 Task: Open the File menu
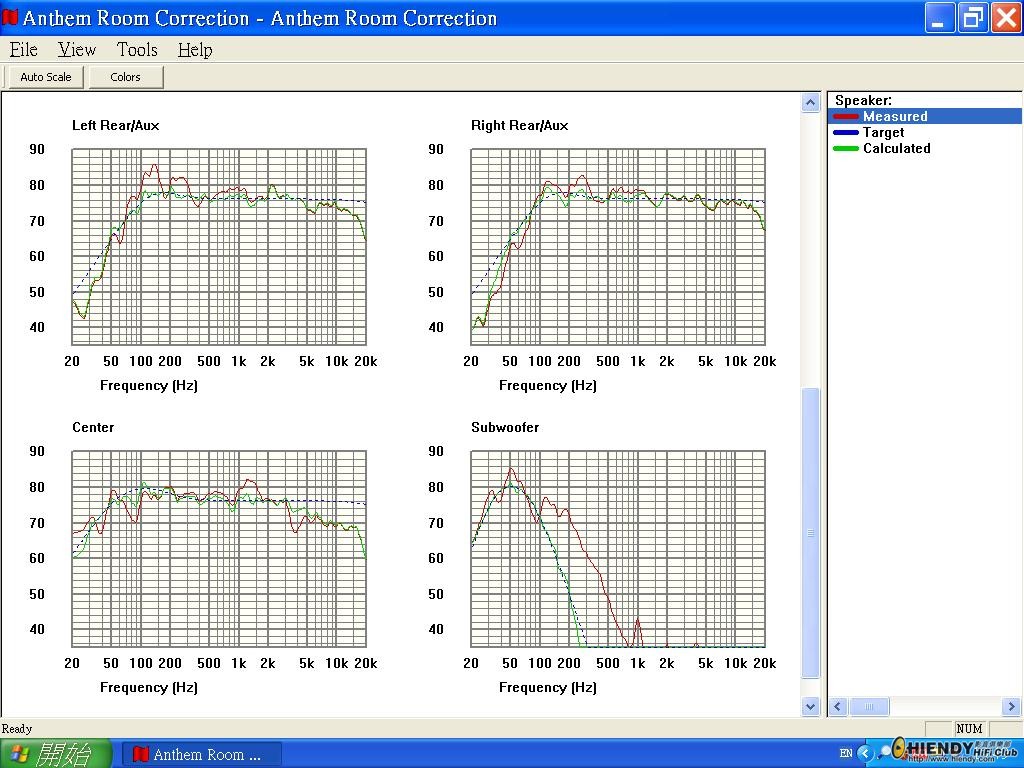[24, 50]
